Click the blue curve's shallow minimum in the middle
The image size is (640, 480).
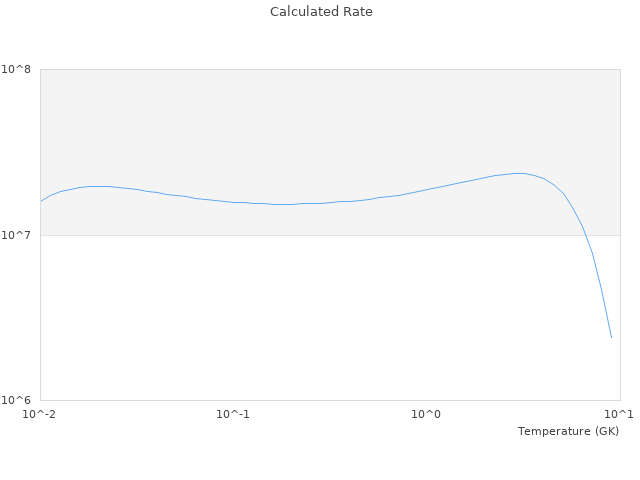click(283, 204)
